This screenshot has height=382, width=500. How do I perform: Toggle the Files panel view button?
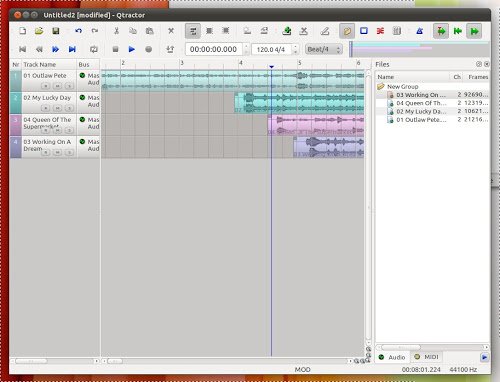pos(347,31)
